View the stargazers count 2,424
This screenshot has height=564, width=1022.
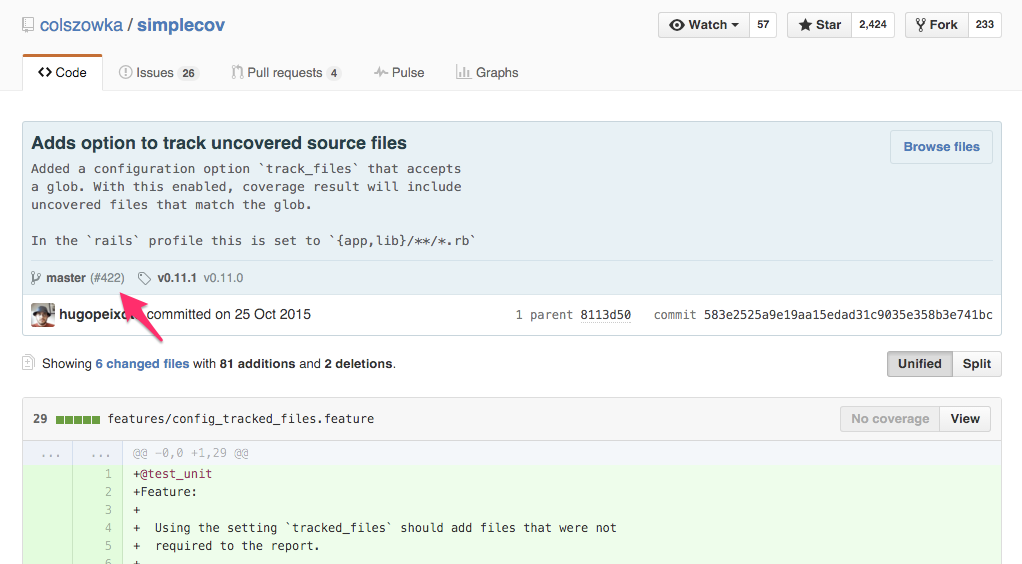[x=872, y=25]
